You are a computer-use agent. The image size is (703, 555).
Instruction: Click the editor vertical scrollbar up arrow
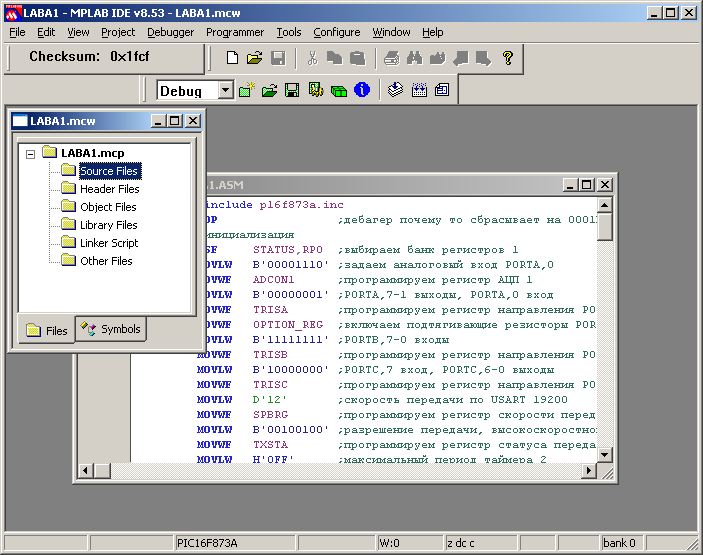(604, 205)
